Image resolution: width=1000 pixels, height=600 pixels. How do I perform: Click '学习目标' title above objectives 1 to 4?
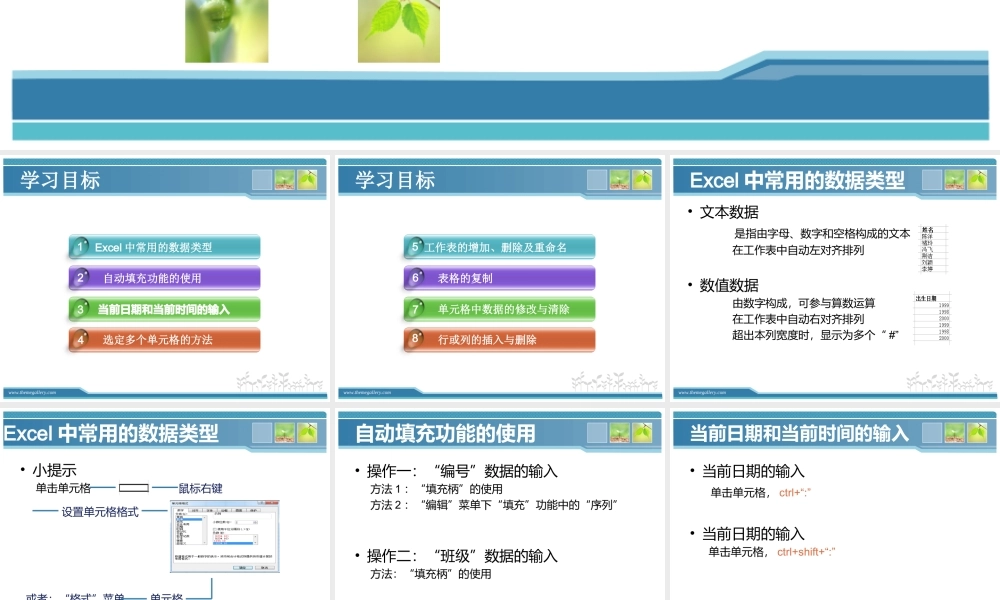pyautogui.click(x=60, y=180)
